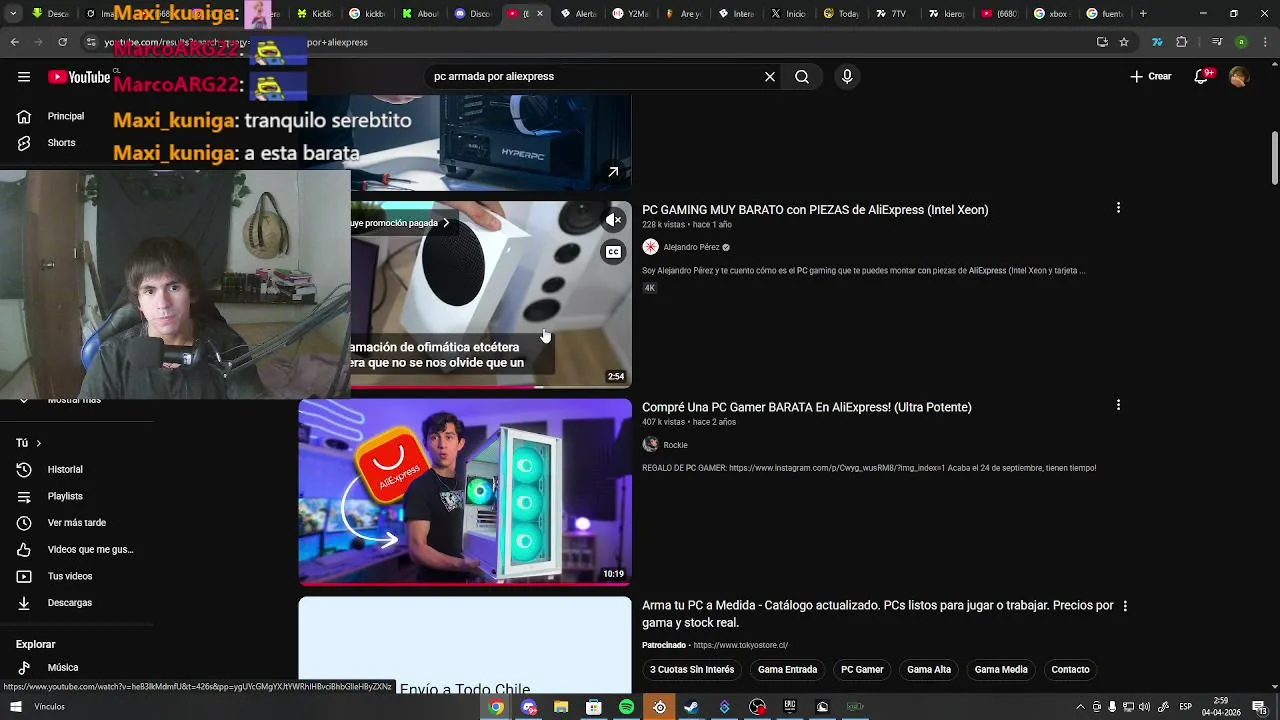1280x720 pixels.
Task: Select the Contacto chip
Action: tap(1070, 670)
